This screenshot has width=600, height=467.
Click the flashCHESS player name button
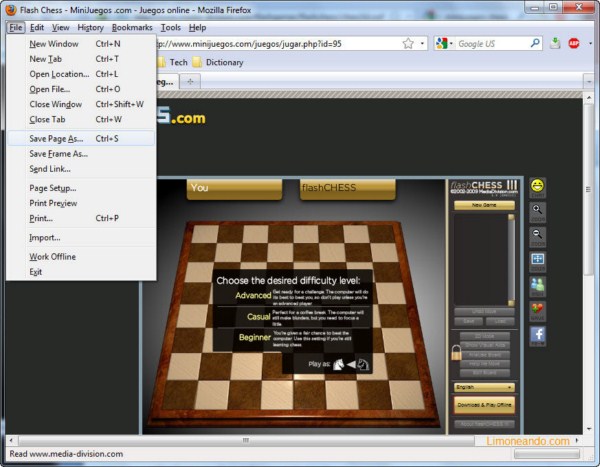pyautogui.click(x=347, y=189)
